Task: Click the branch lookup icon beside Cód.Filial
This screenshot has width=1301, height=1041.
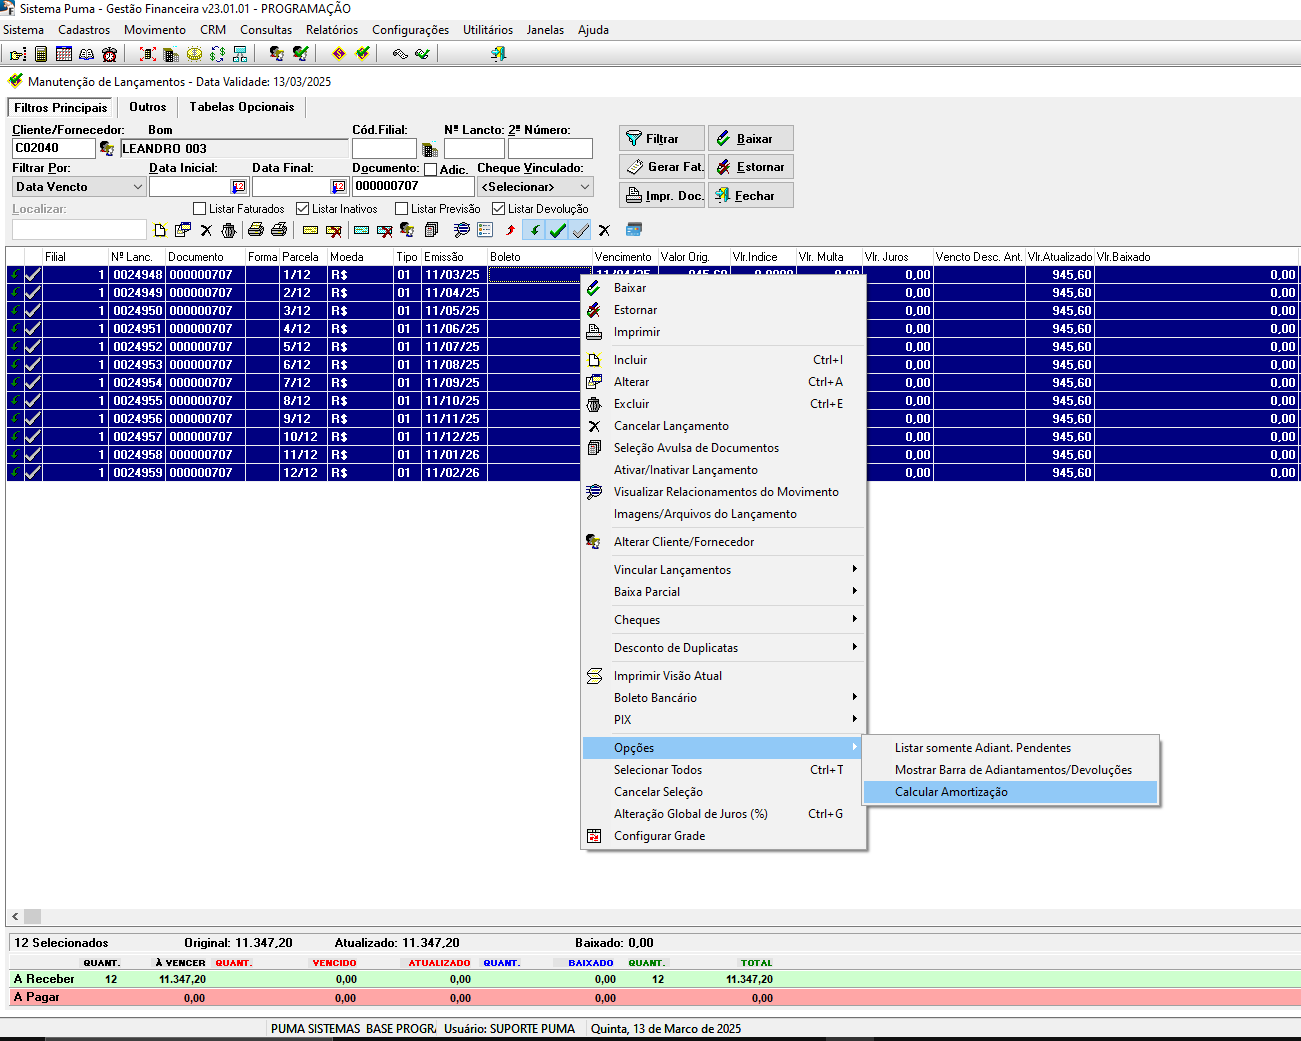Action: point(430,150)
